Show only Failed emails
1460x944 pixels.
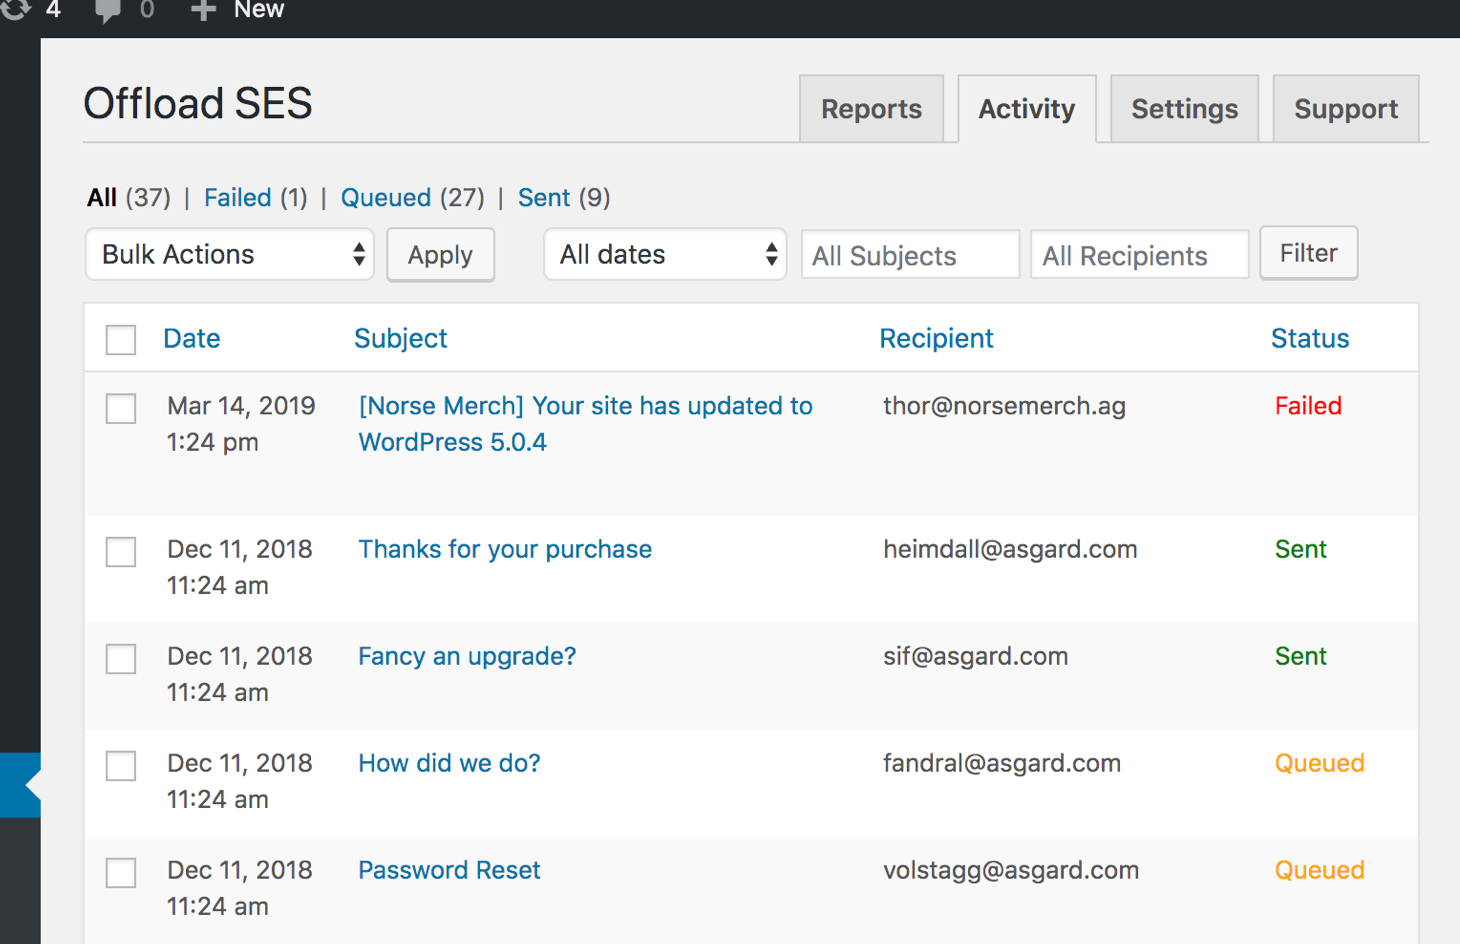point(238,198)
